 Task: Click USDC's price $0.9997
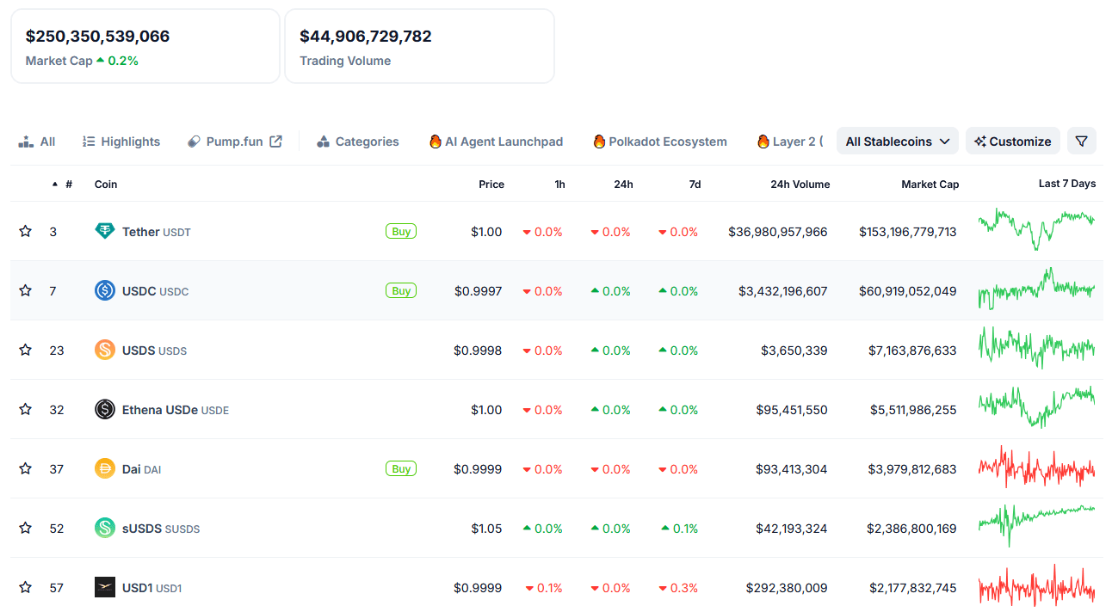point(478,291)
